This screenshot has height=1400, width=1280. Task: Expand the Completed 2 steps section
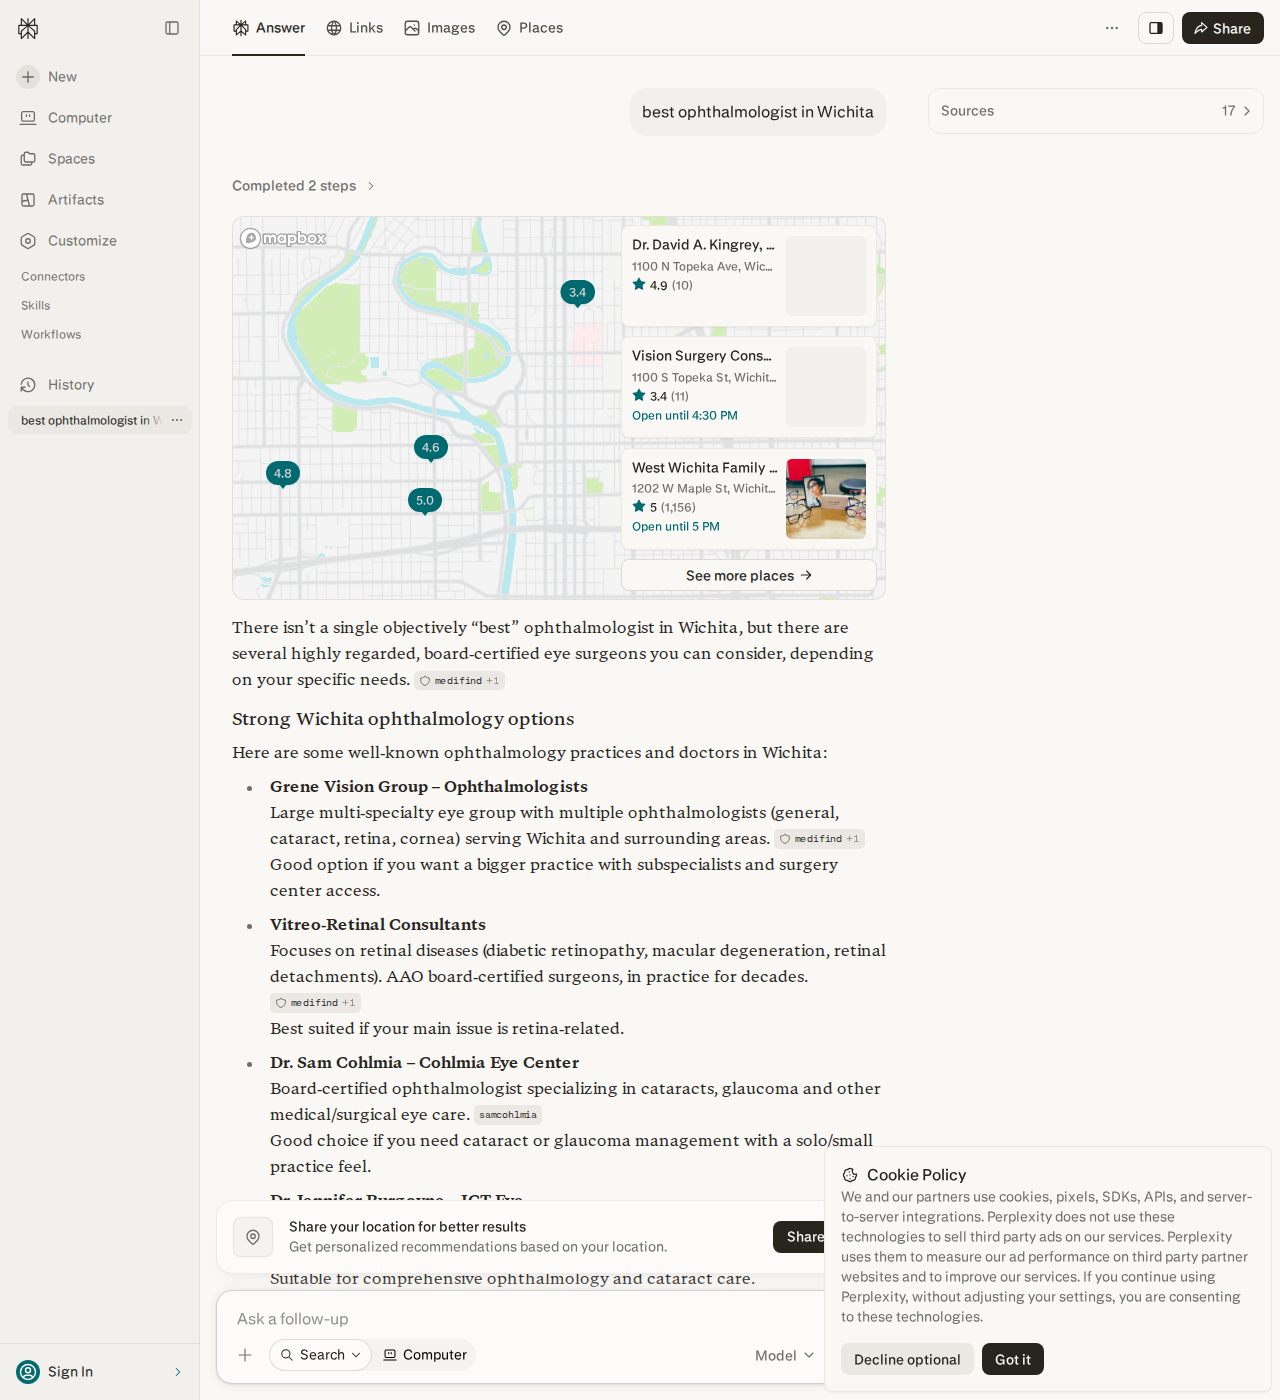tap(303, 186)
